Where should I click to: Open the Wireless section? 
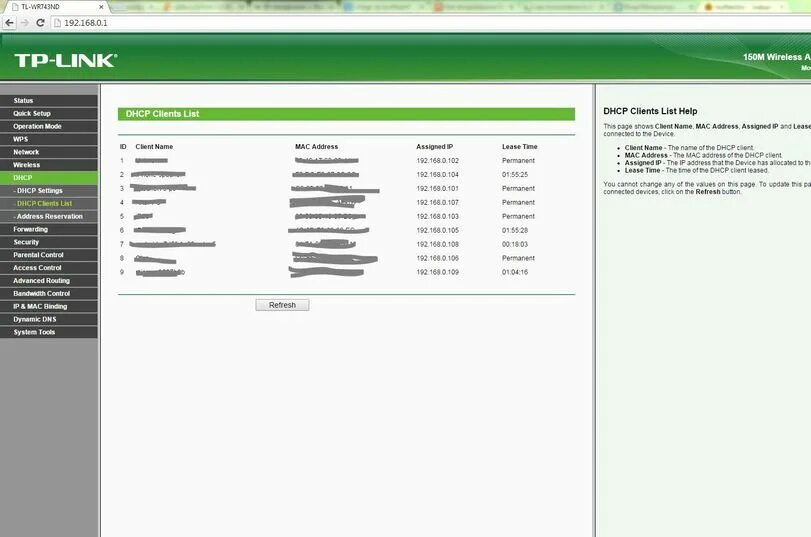tap(49, 165)
